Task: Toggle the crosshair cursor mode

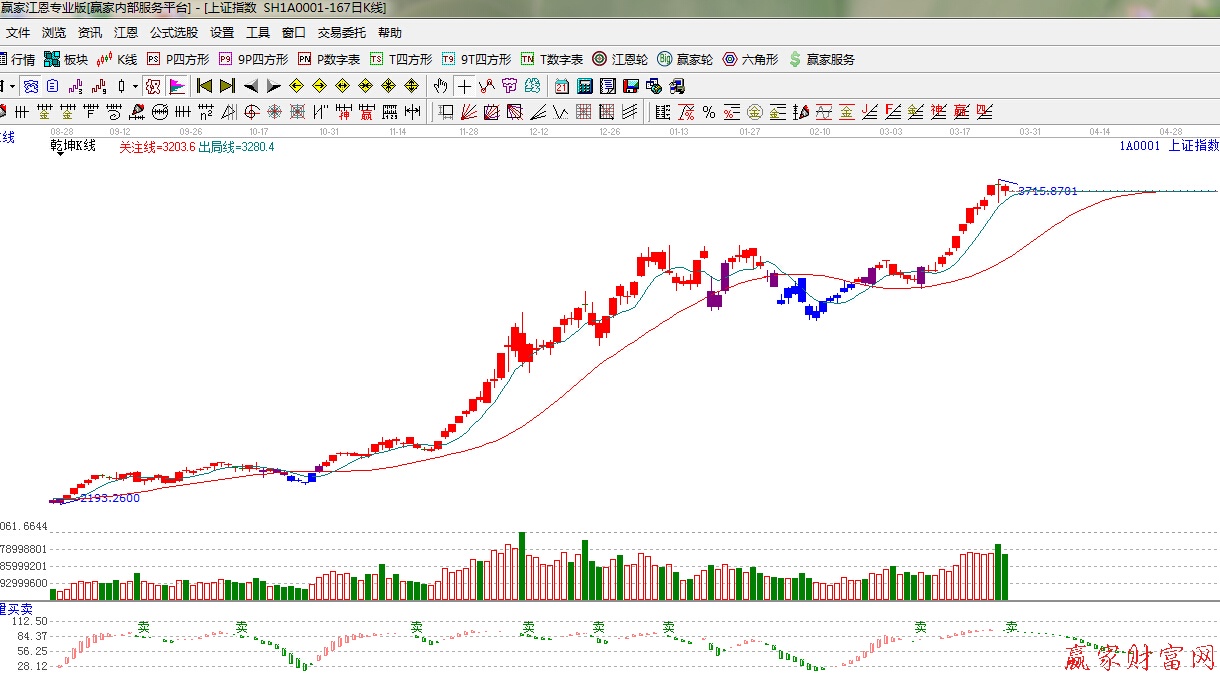Action: click(465, 86)
